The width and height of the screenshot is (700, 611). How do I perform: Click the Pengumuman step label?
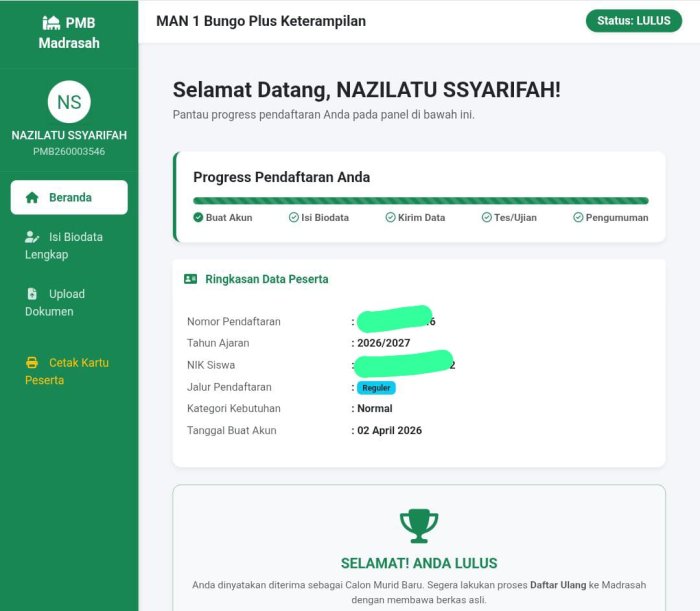[617, 217]
